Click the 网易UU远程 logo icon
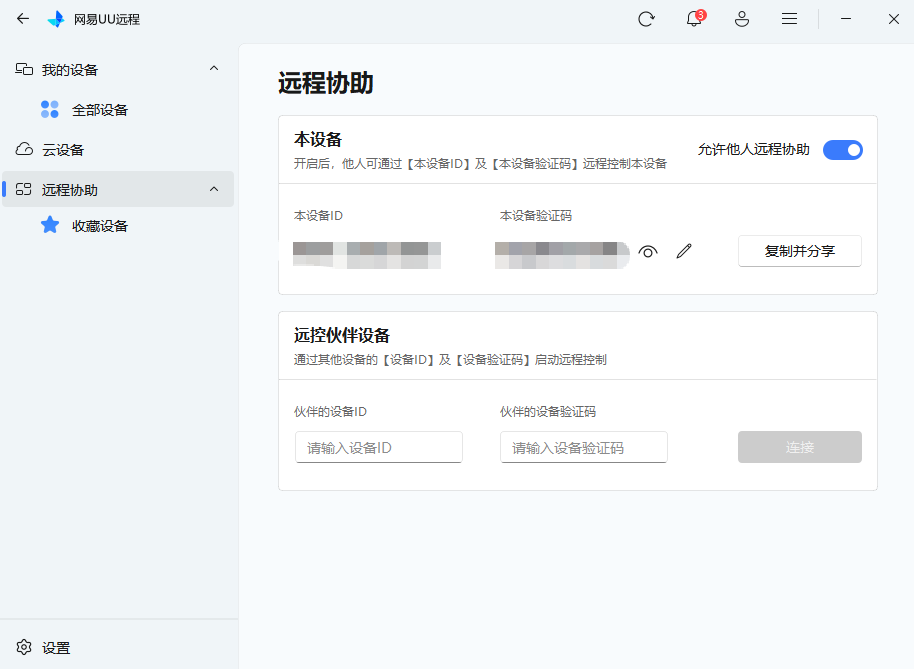Screen dimensions: 914x669 [56, 19]
